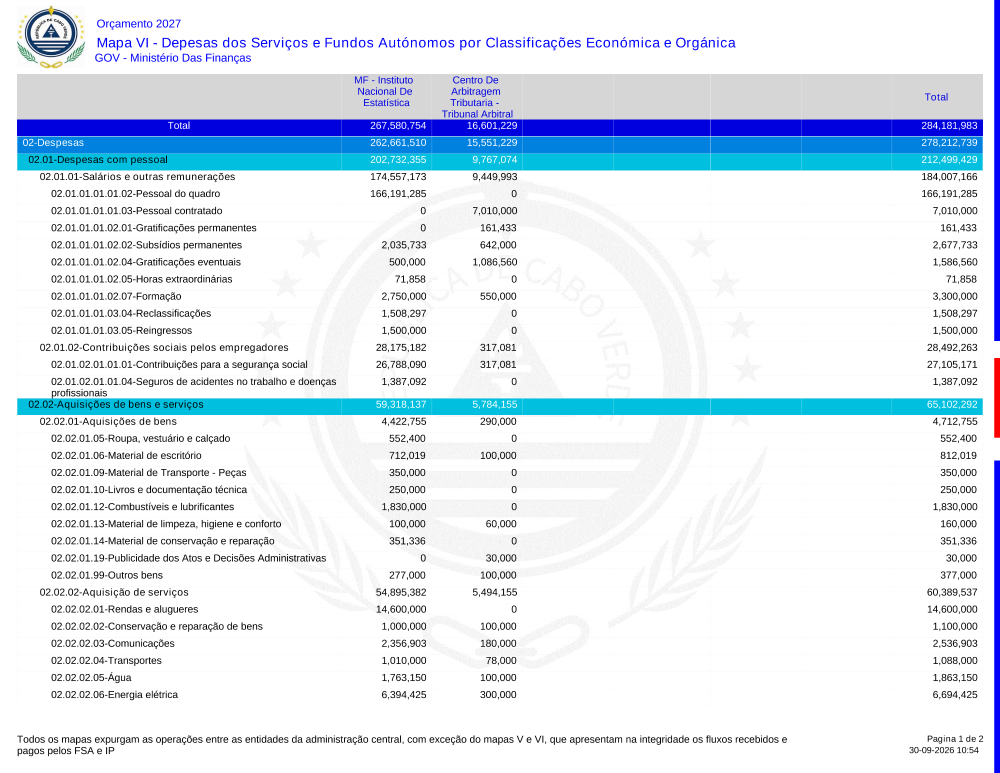This screenshot has height=773, width=1000.
Task: Select the 02-Despesas total 278,212,739
Action: [x=949, y=143]
